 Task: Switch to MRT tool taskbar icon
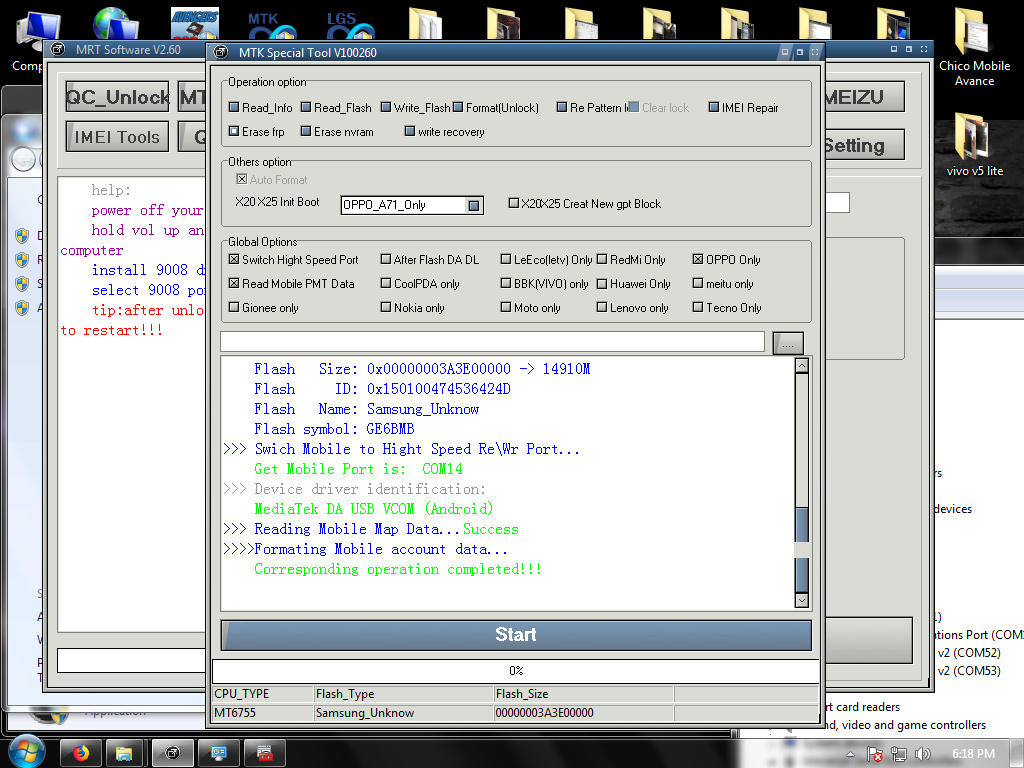[172, 754]
